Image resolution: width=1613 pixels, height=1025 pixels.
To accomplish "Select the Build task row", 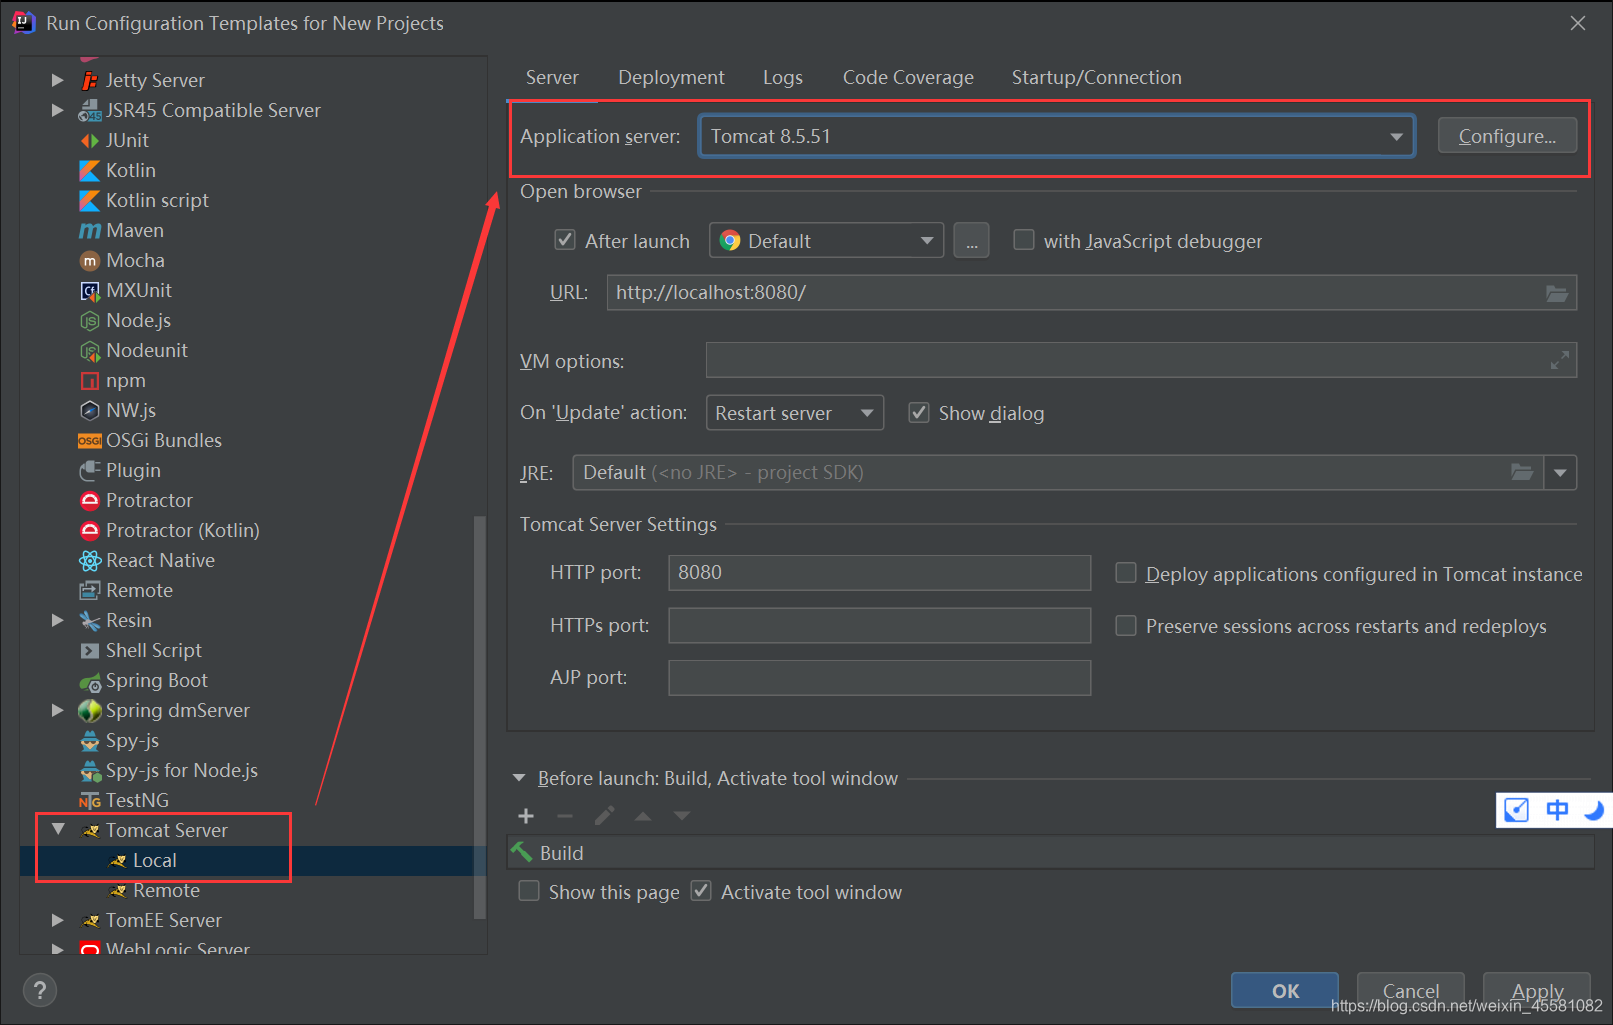I will 1050,852.
